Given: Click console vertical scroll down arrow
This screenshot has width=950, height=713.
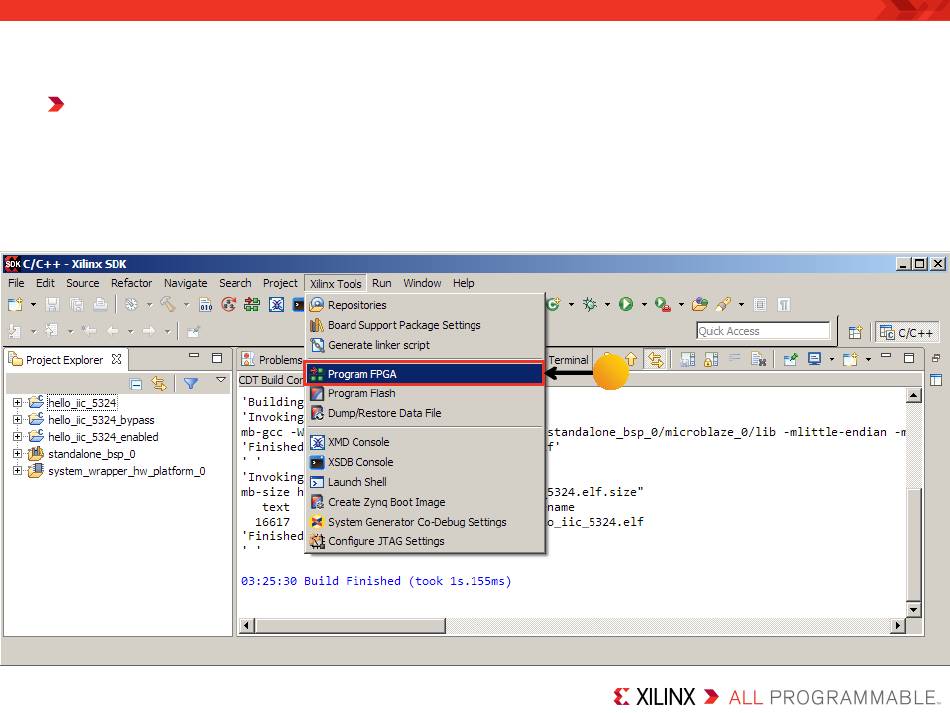Looking at the screenshot, I should (x=914, y=609).
